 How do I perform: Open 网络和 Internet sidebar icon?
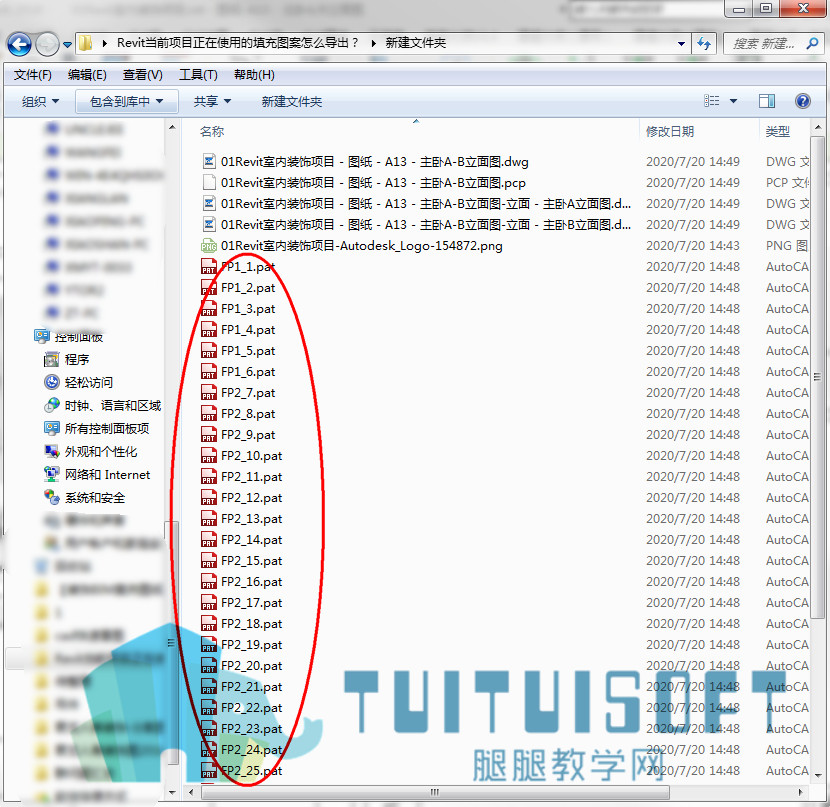point(51,474)
